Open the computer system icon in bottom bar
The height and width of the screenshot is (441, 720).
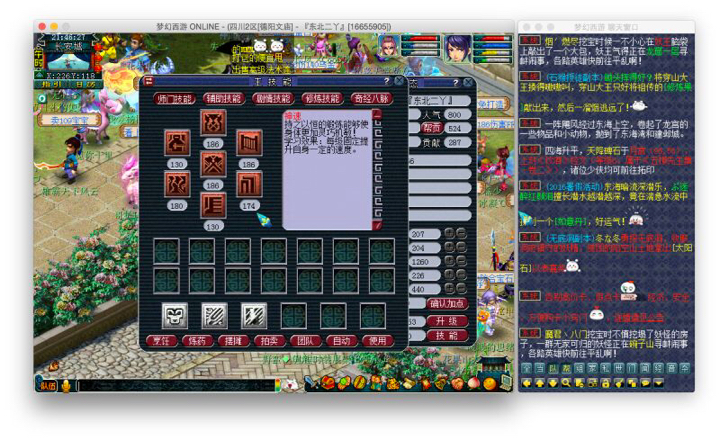[506, 382]
